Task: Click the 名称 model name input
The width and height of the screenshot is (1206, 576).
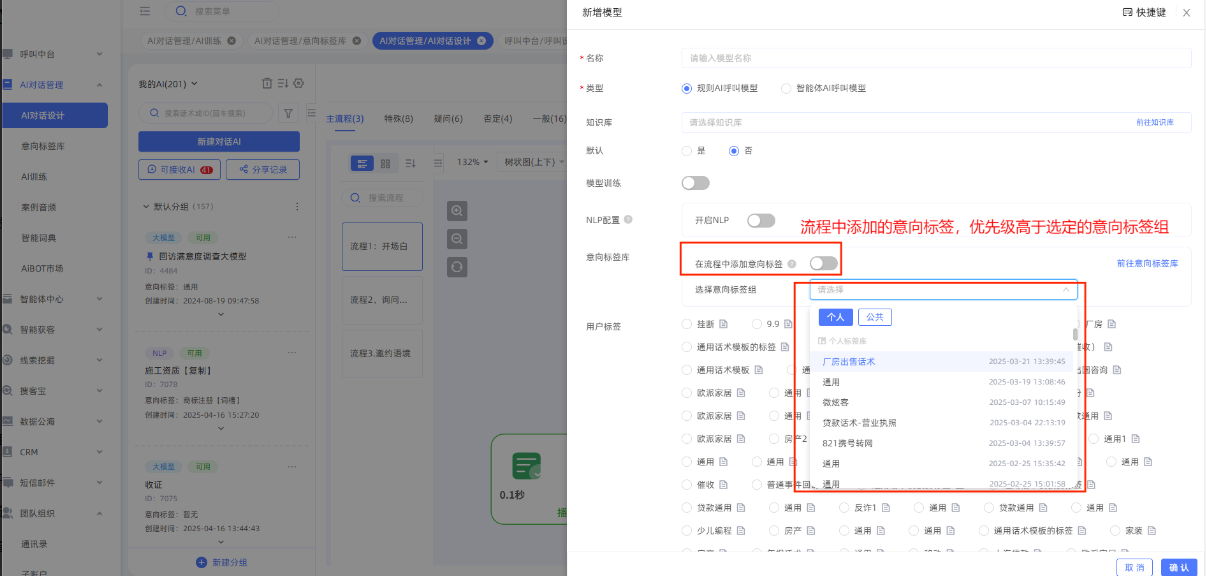Action: click(936, 58)
